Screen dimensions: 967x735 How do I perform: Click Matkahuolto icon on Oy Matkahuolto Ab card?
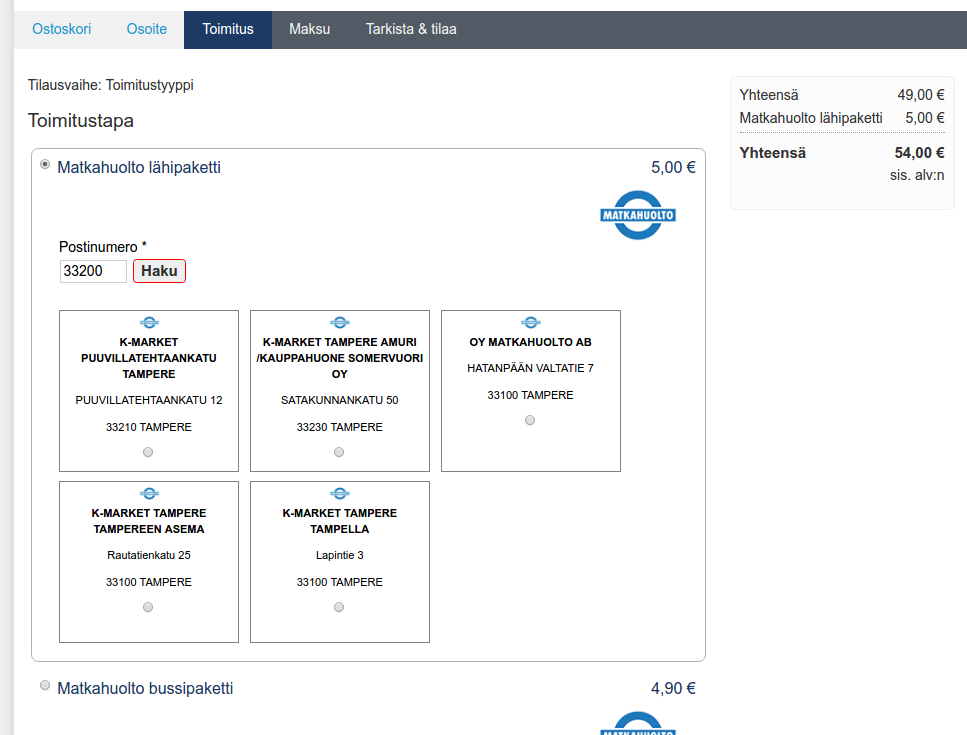coord(531,322)
